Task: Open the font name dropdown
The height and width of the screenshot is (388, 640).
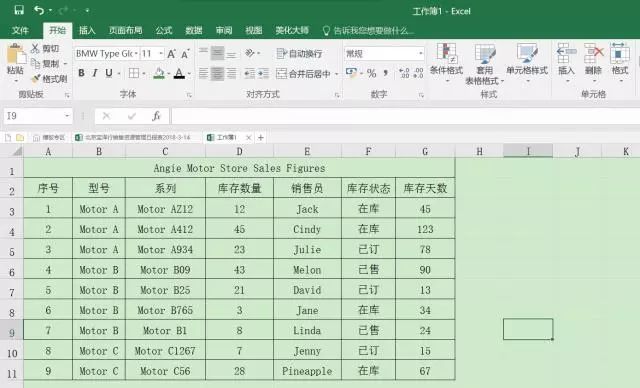Action: [136, 54]
